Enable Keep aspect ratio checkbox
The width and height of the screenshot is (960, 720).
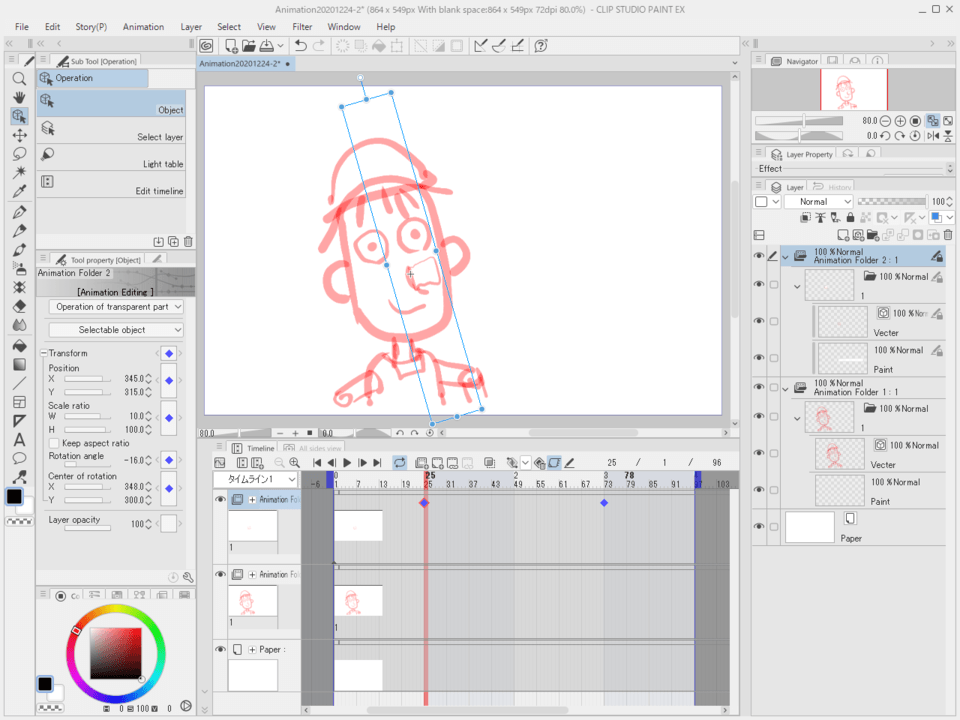[54, 443]
